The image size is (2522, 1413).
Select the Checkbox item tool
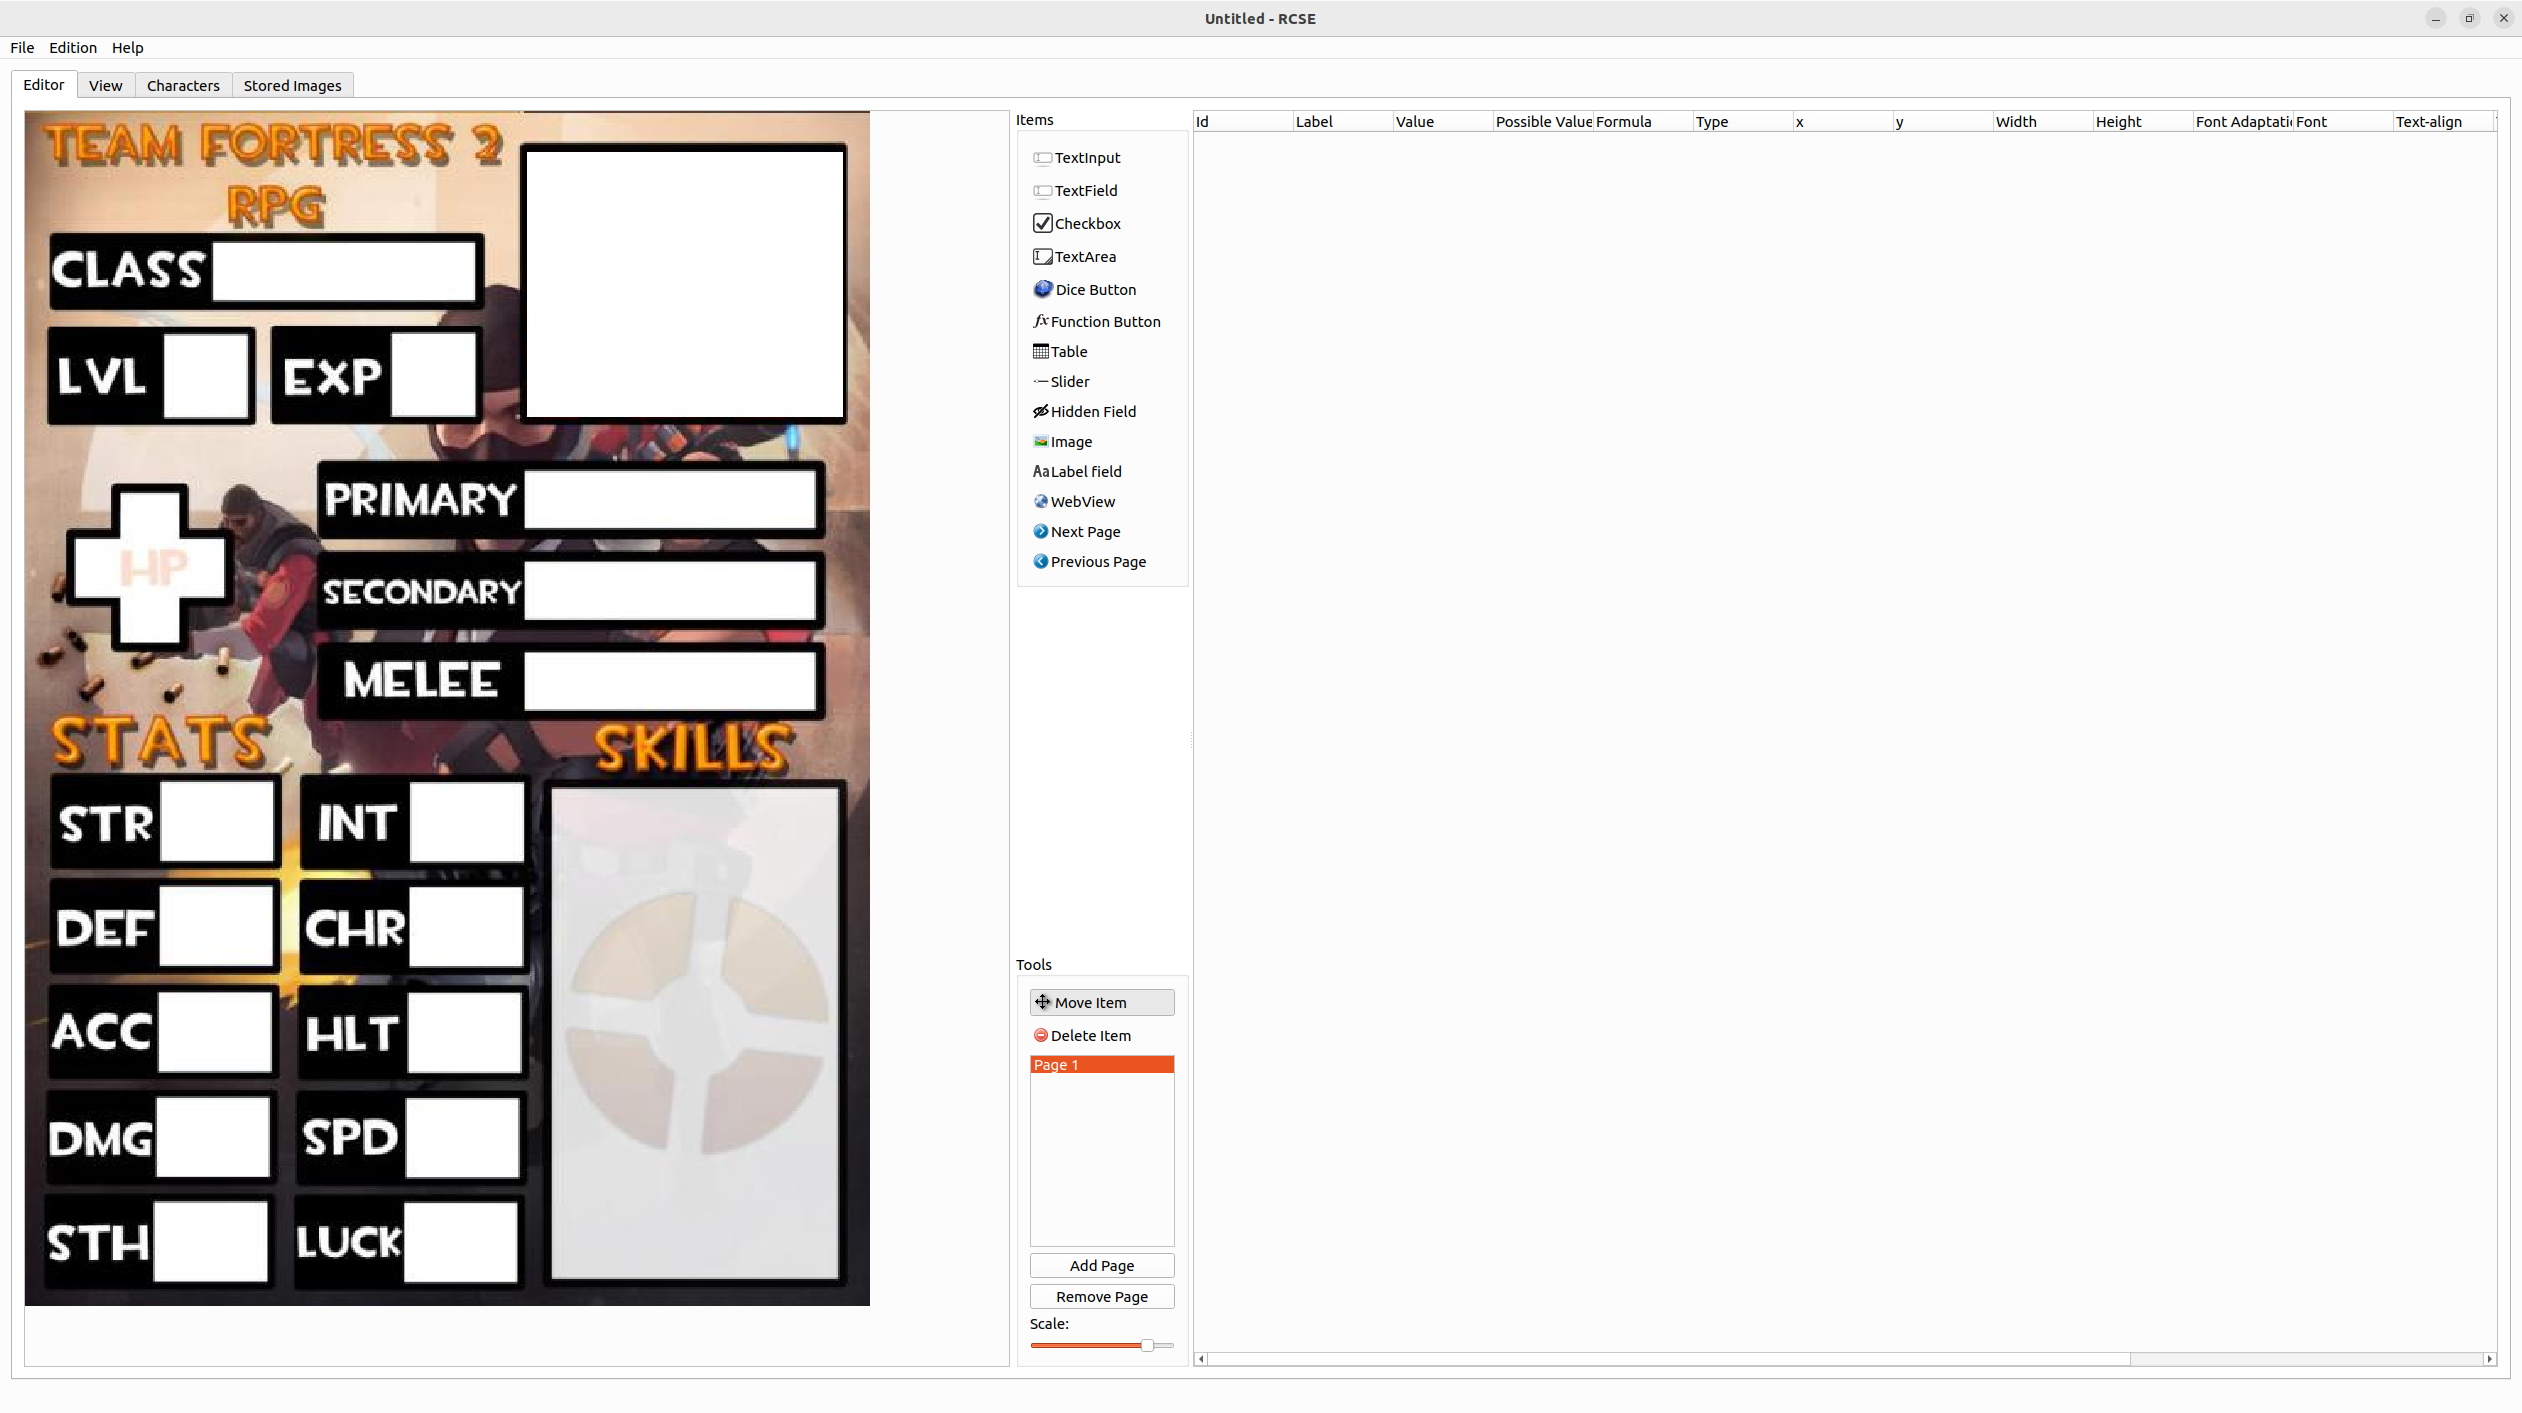click(1086, 224)
